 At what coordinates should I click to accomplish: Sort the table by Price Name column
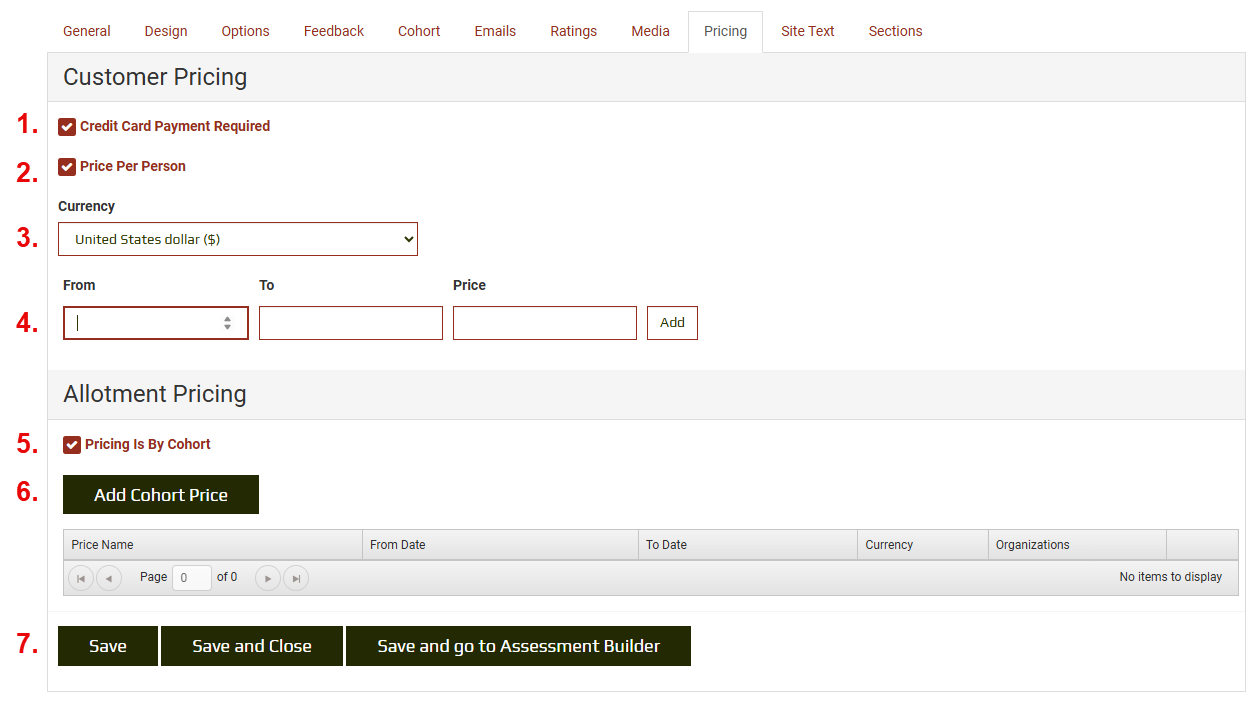point(100,544)
